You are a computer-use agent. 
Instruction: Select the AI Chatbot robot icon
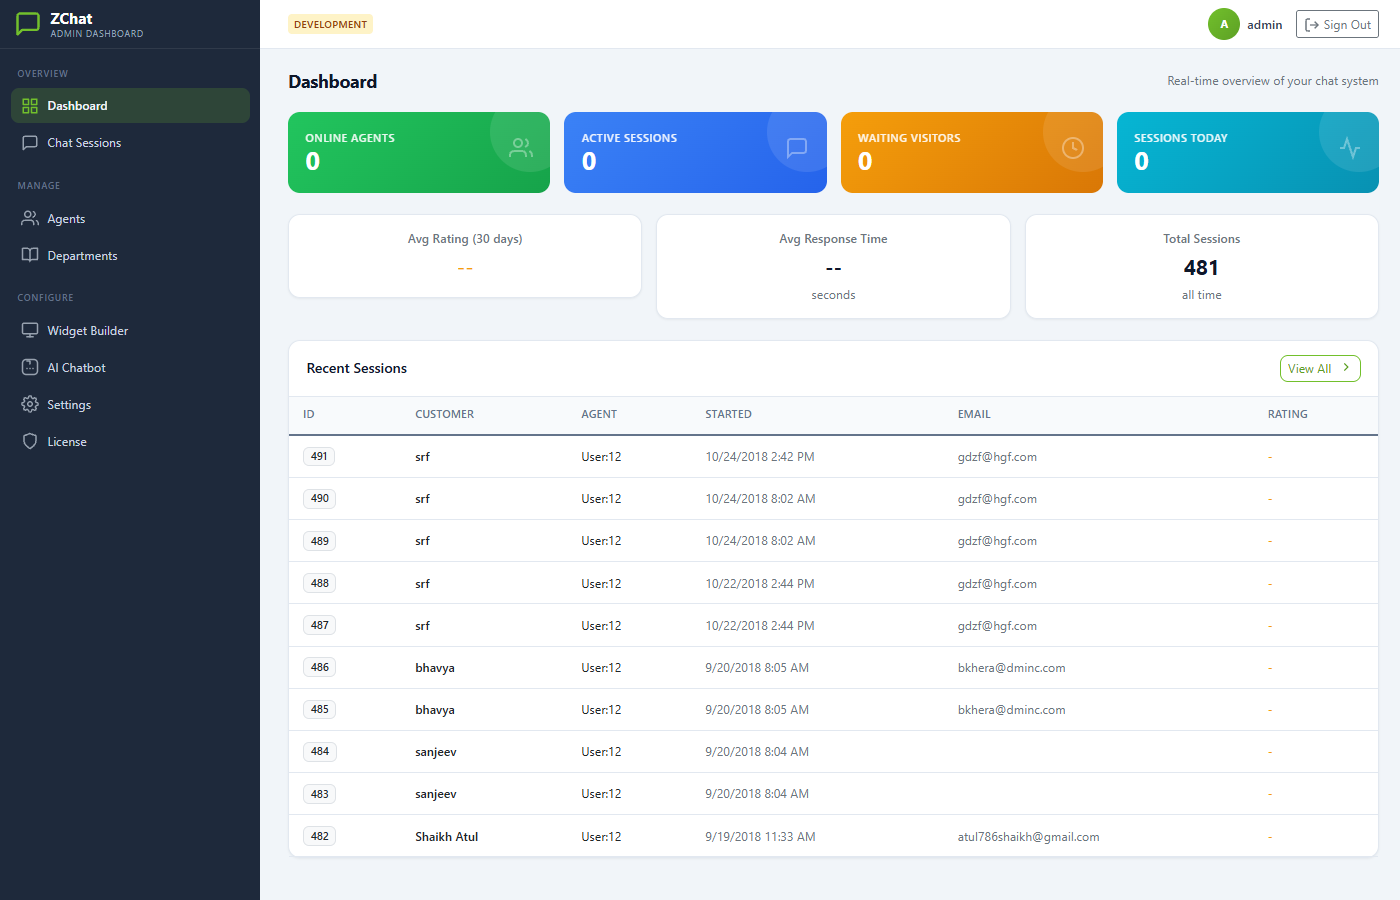click(31, 367)
